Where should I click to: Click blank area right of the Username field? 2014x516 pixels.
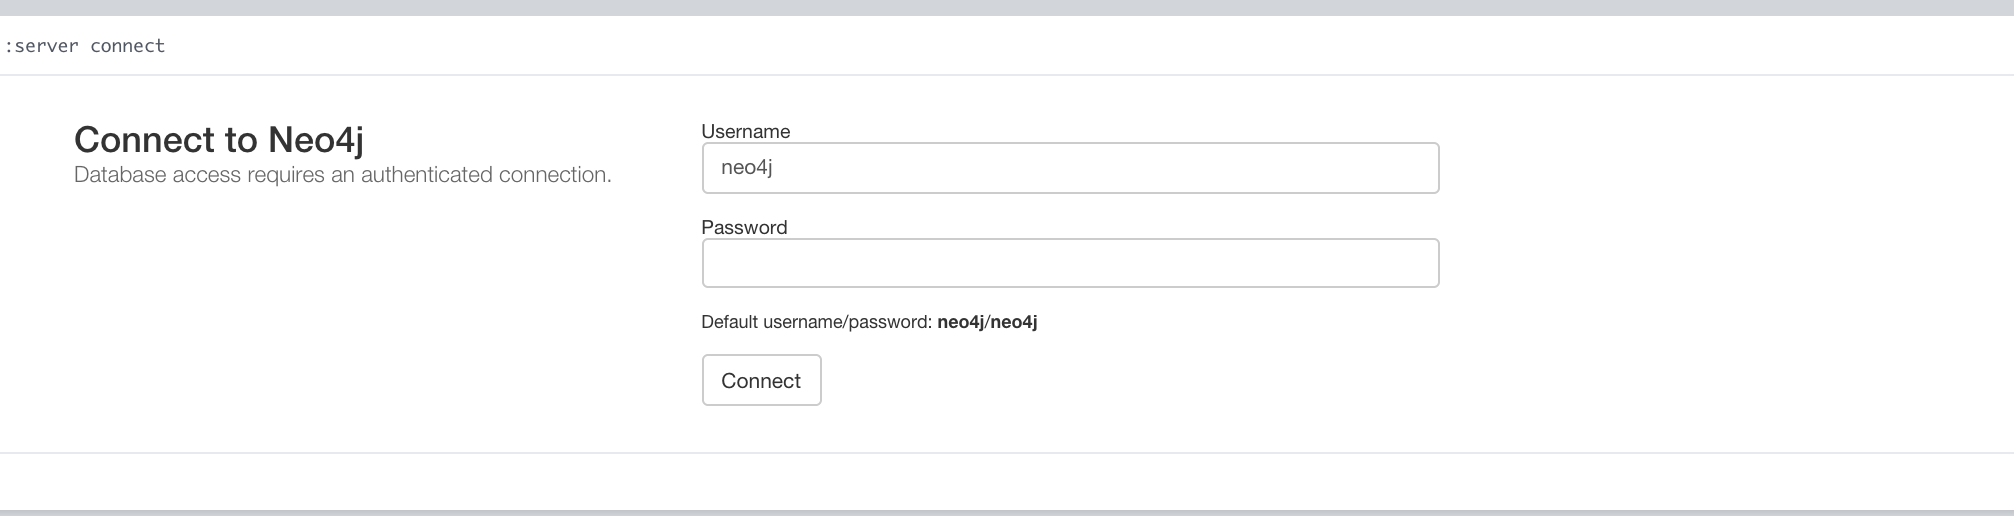pos(1700,168)
